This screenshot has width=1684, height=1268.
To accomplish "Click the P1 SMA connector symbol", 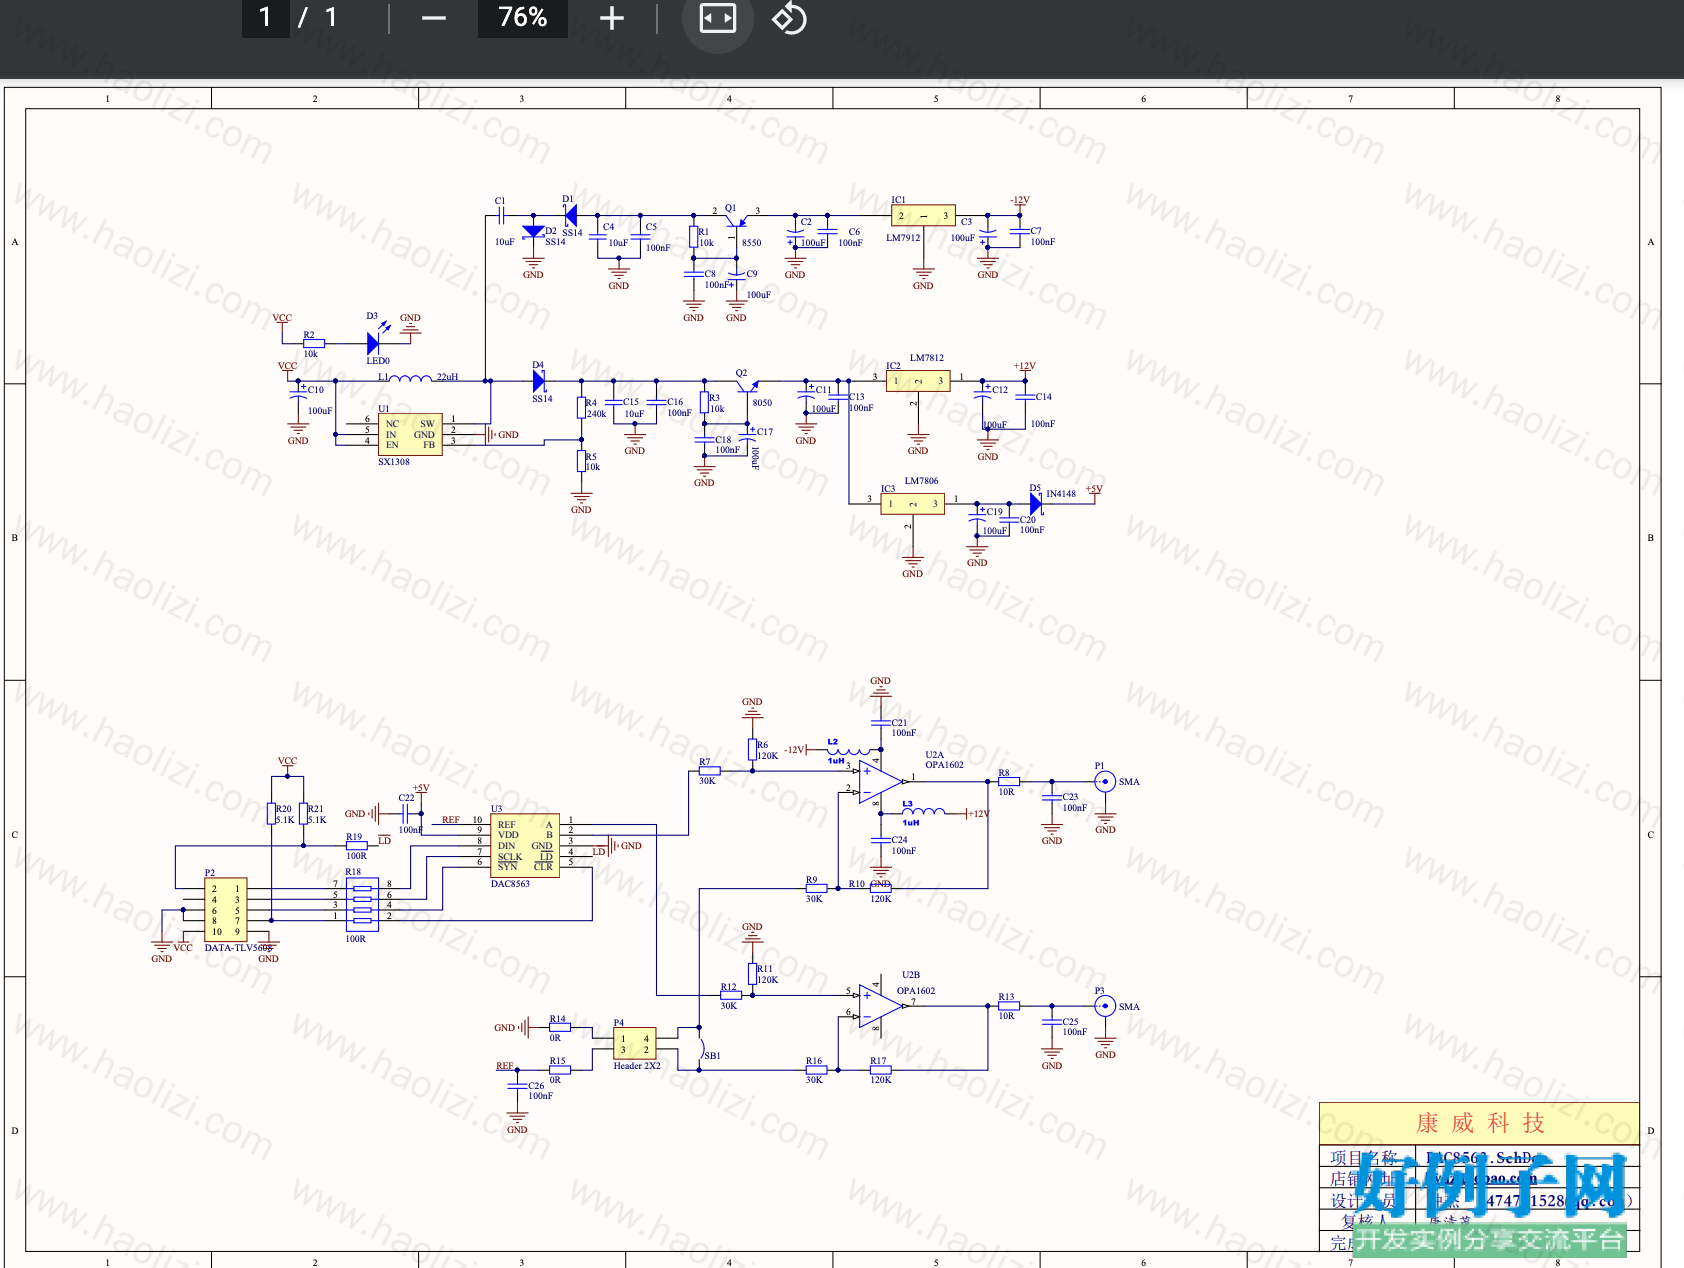I will pyautogui.click(x=1105, y=781).
